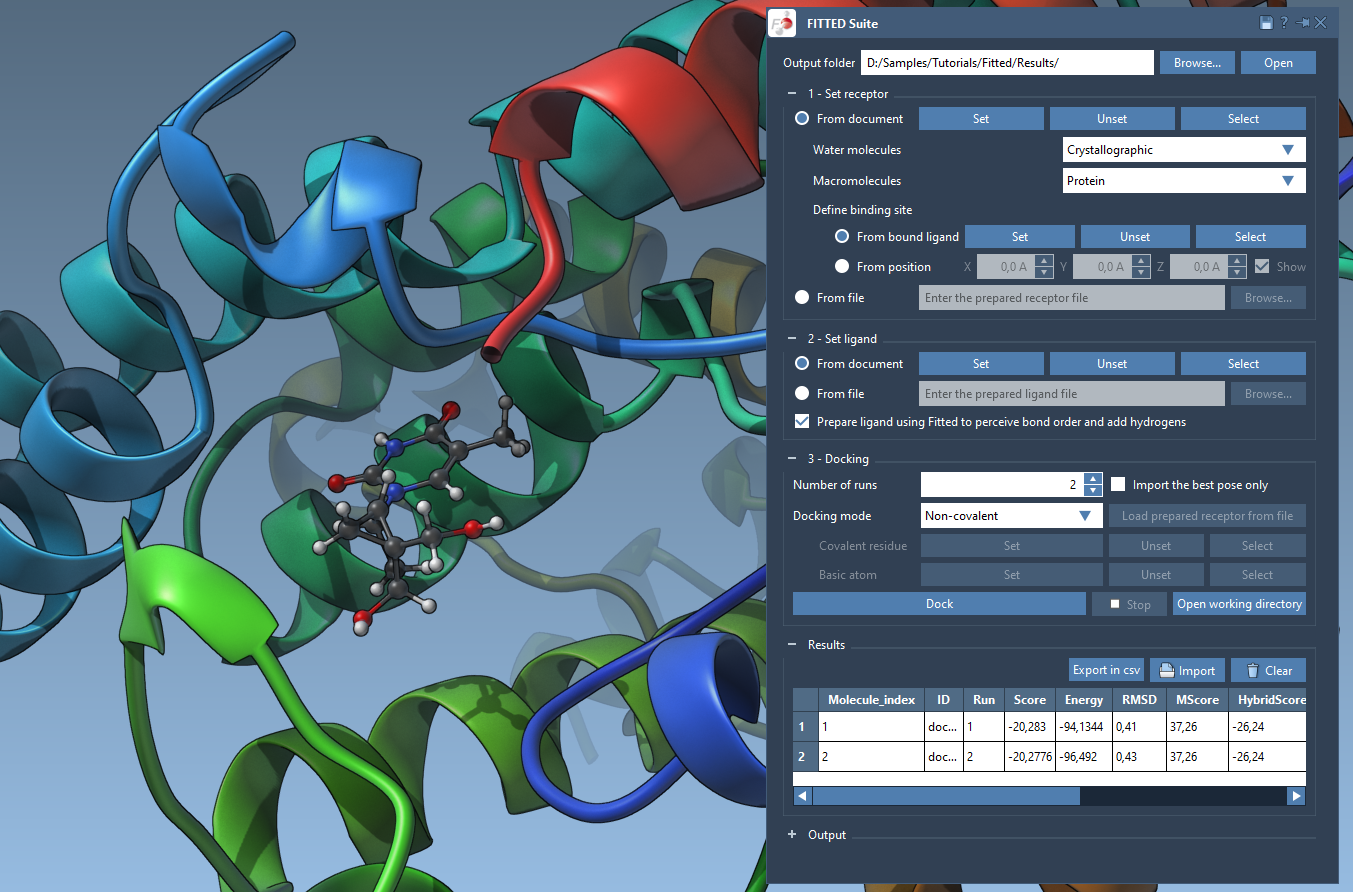This screenshot has height=892, width=1353.
Task: Click Set in the Set ligand section
Action: coord(981,364)
